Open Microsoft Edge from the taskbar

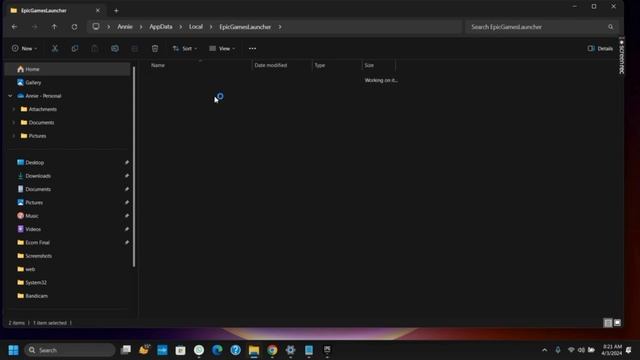[217, 350]
